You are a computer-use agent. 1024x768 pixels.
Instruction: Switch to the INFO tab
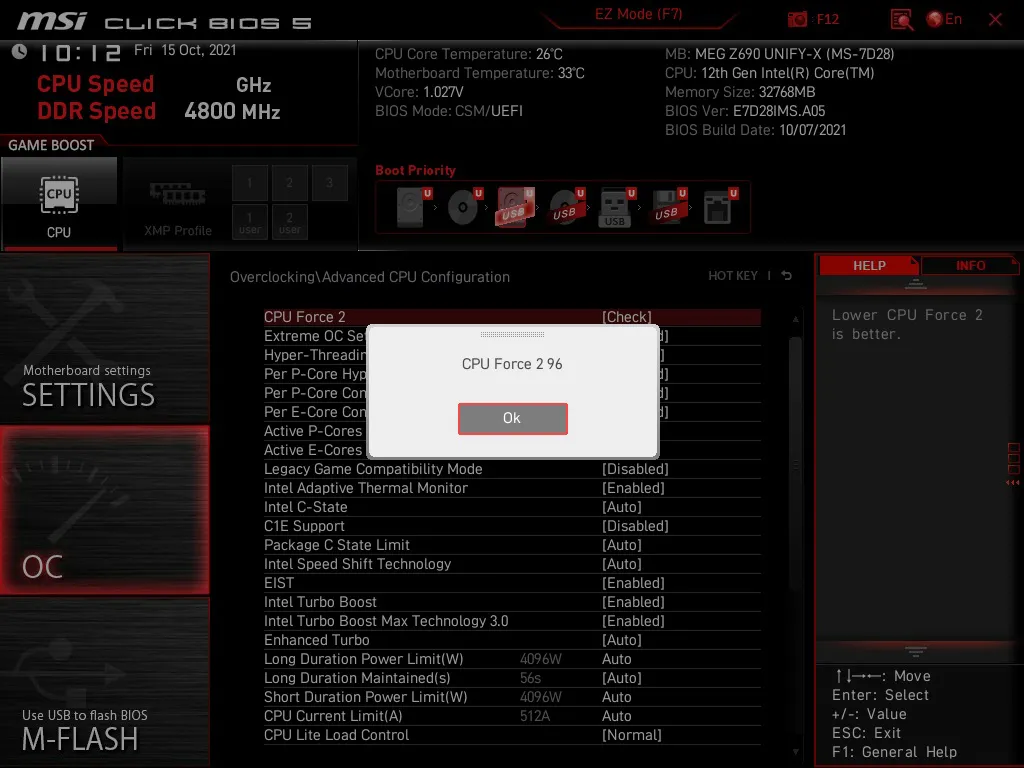click(x=970, y=266)
